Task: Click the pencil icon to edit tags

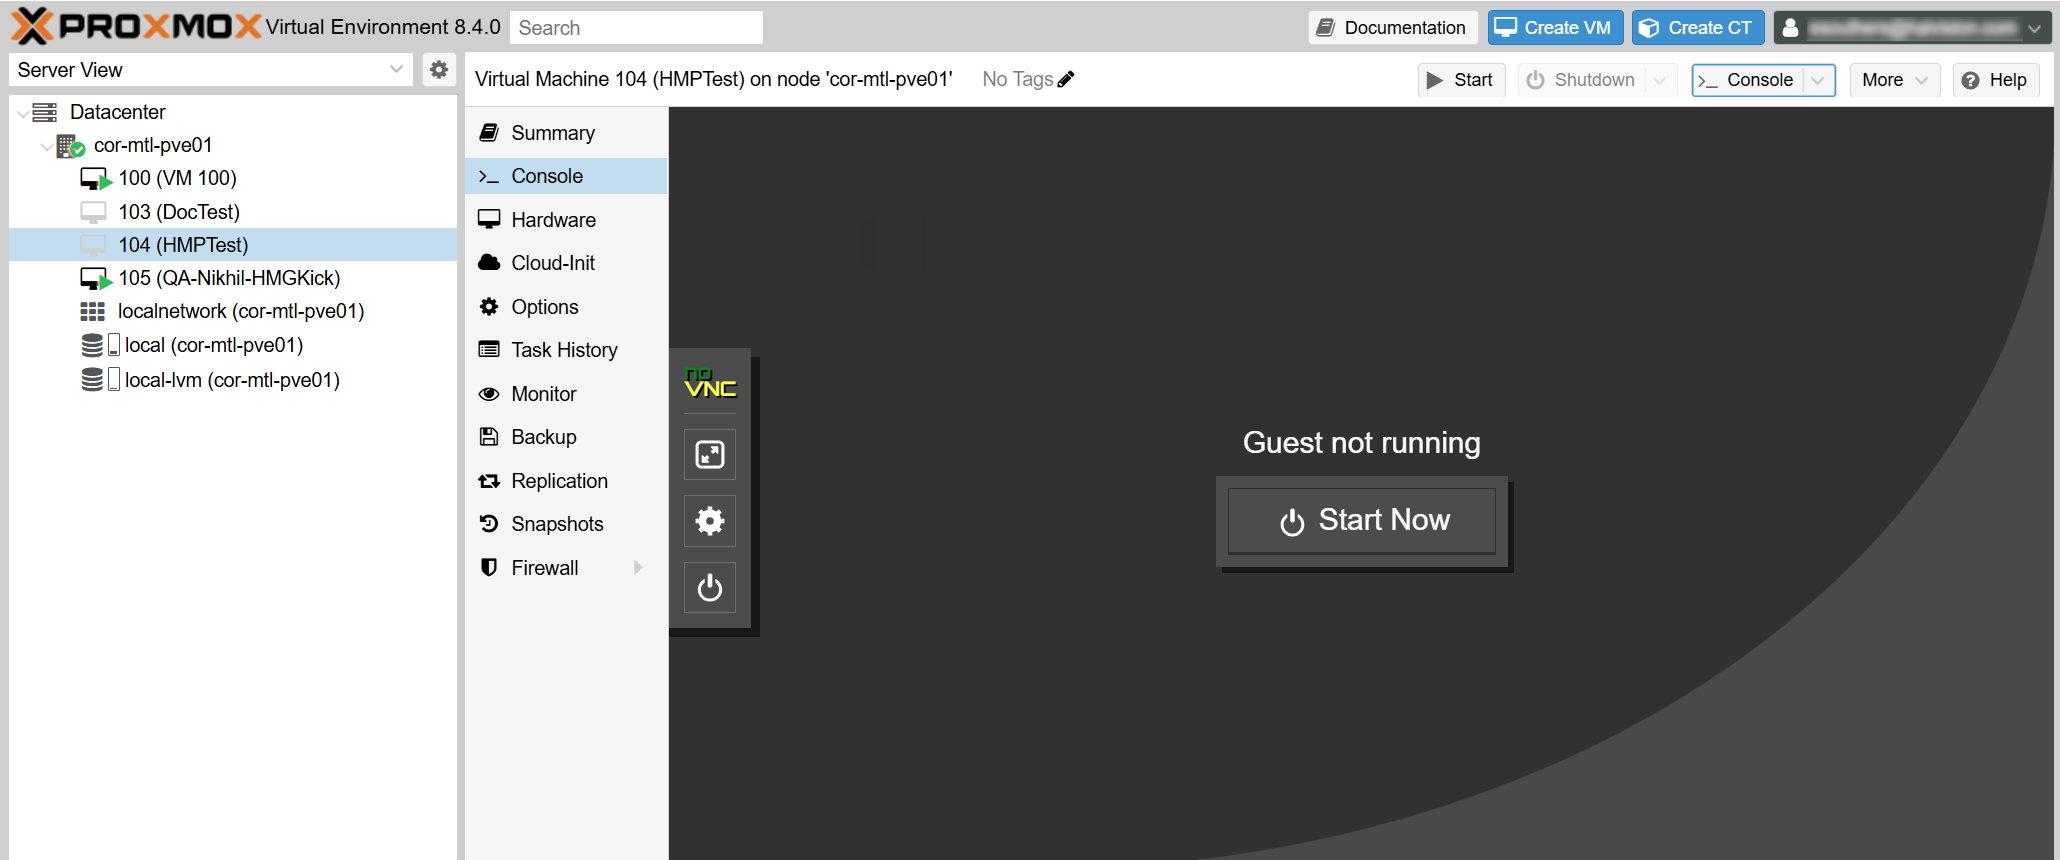Action: pos(1066,79)
